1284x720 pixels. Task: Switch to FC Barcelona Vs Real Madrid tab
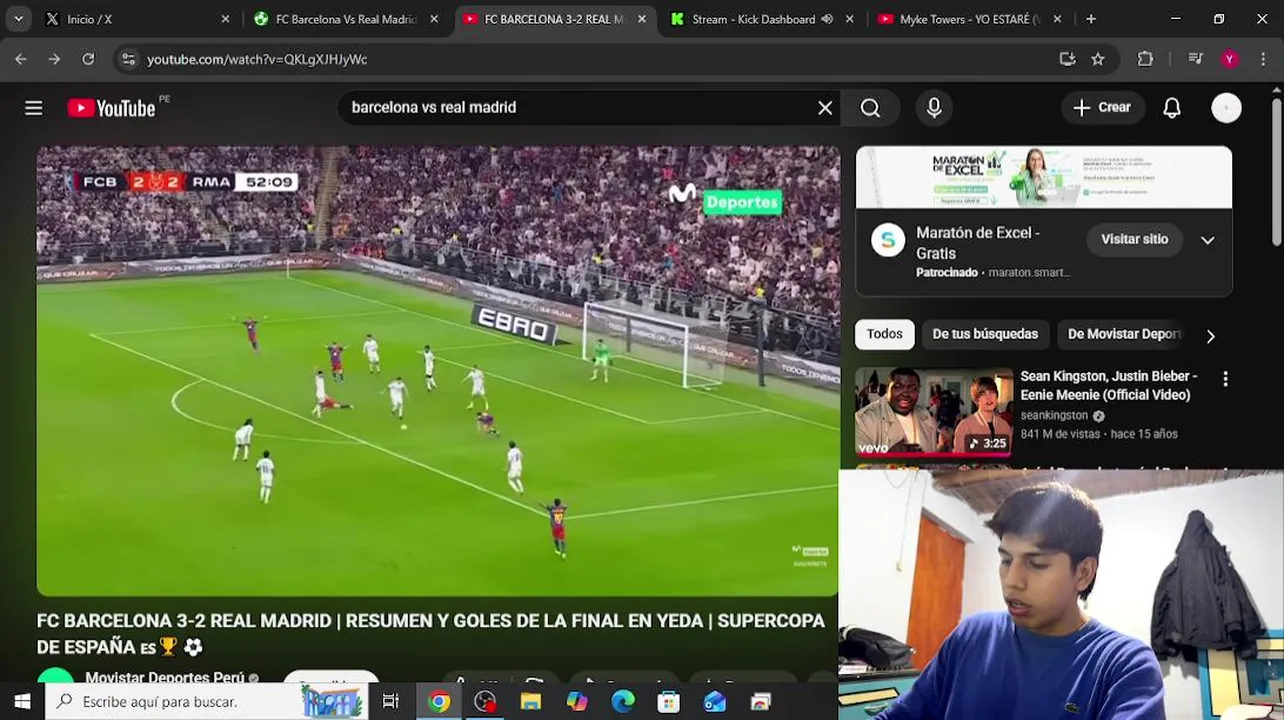point(346,19)
